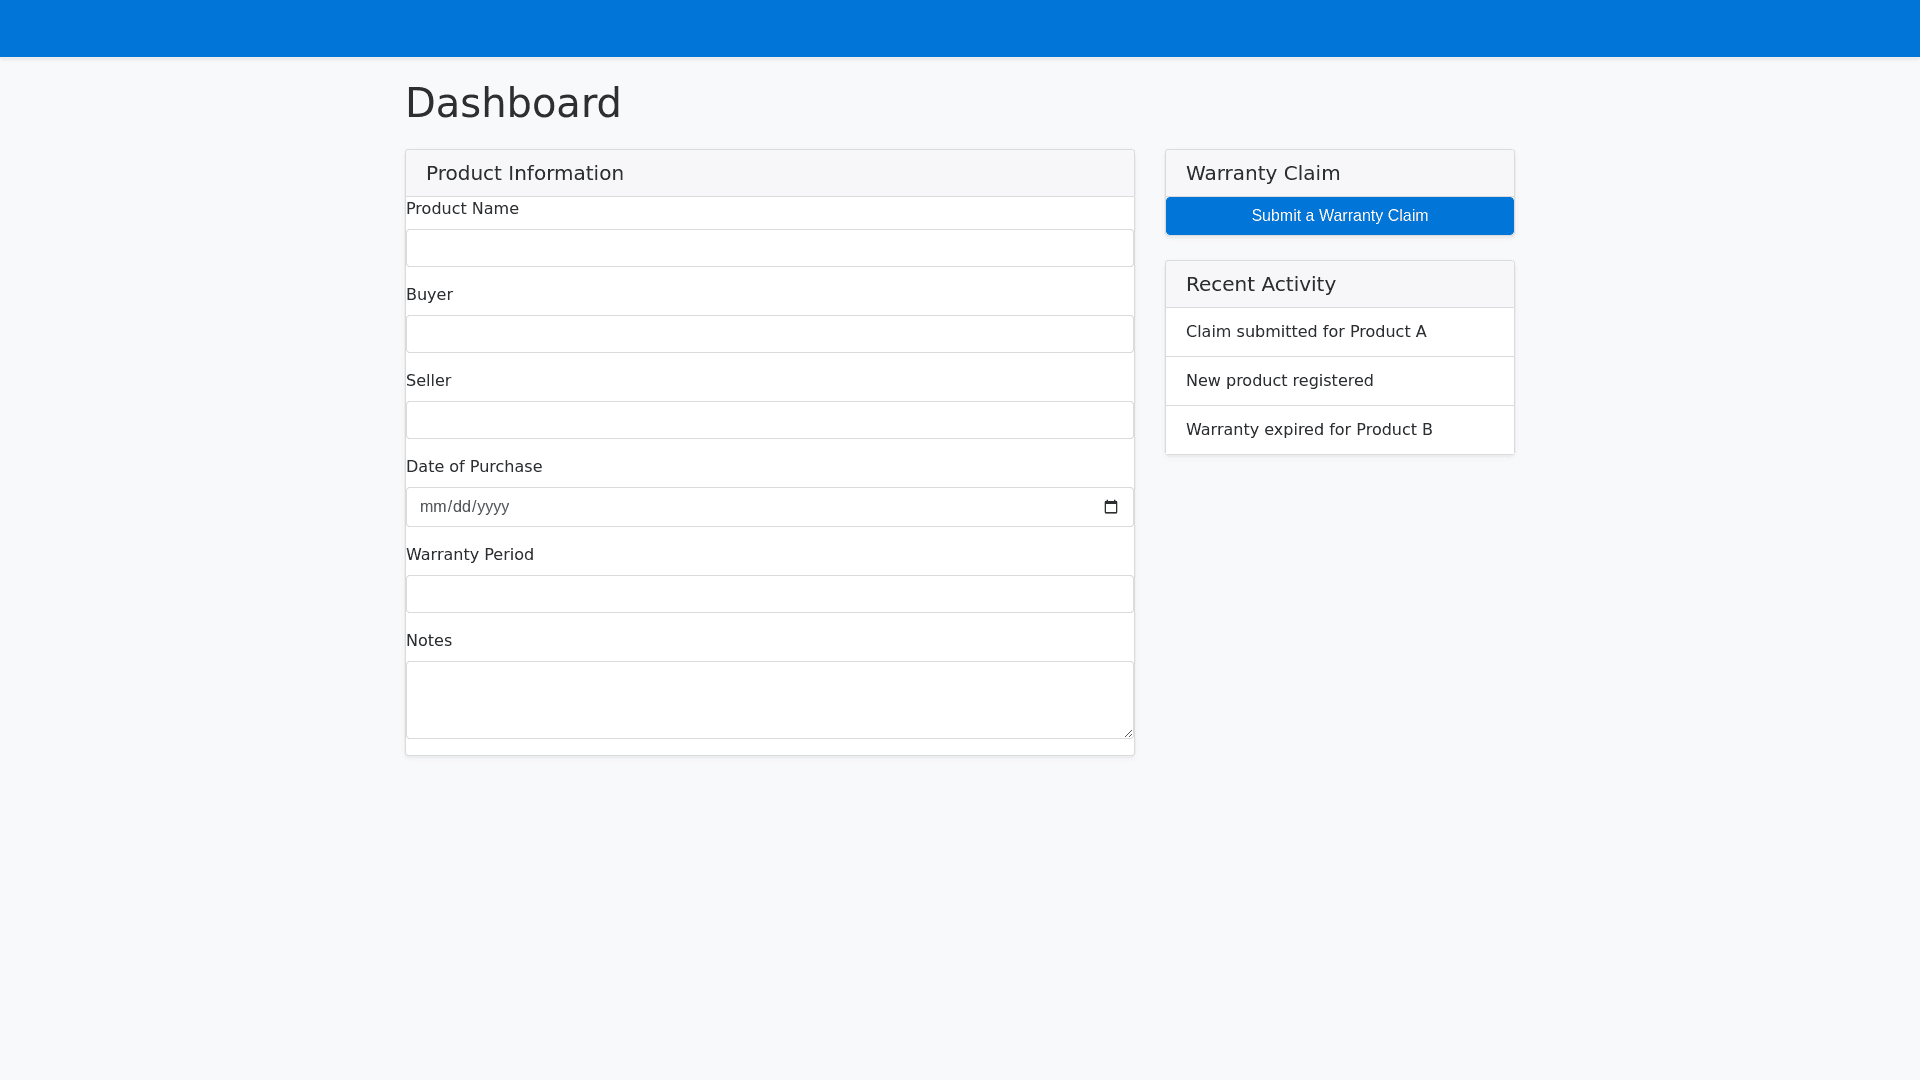Open the 'New product registered' activity item

coord(1279,381)
